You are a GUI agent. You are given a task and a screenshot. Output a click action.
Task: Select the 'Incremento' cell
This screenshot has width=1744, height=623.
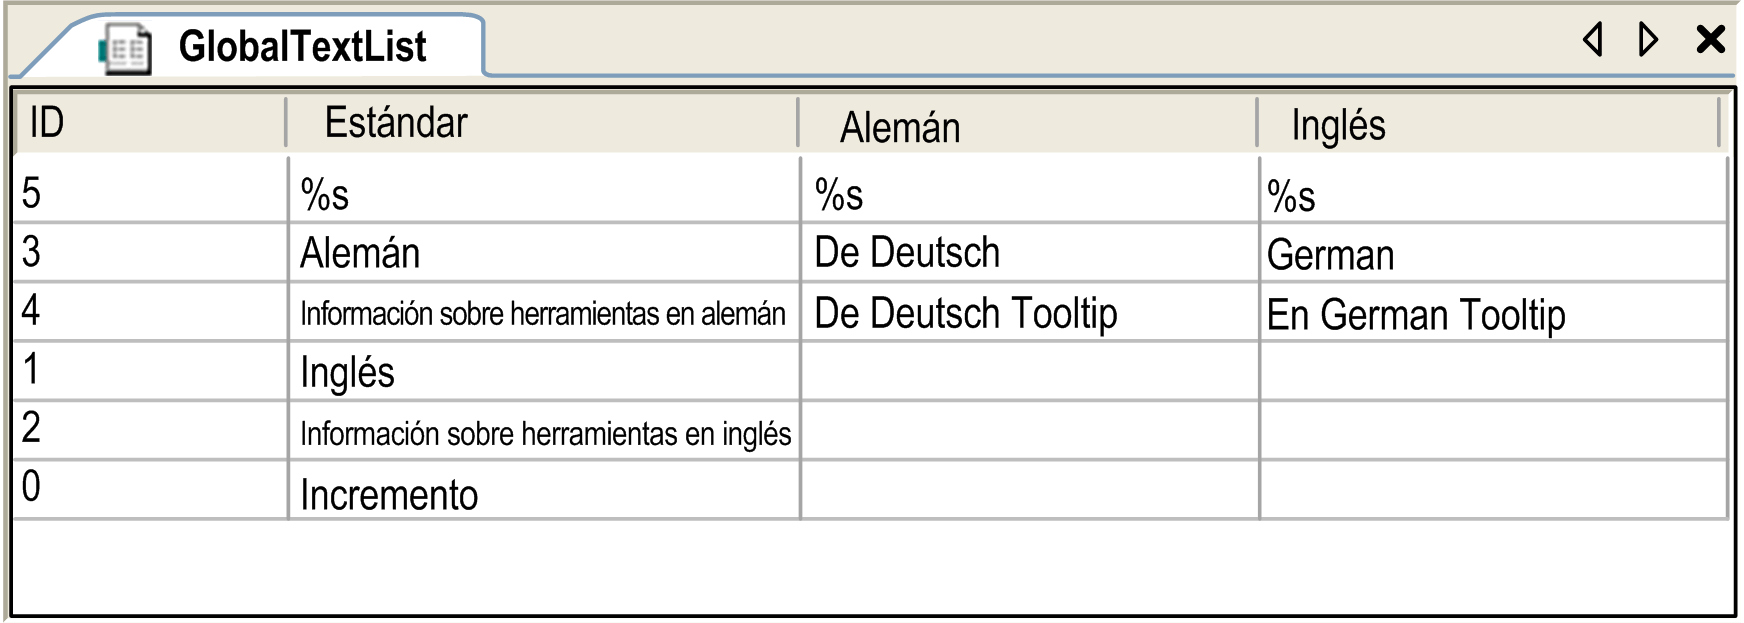coord(544,490)
